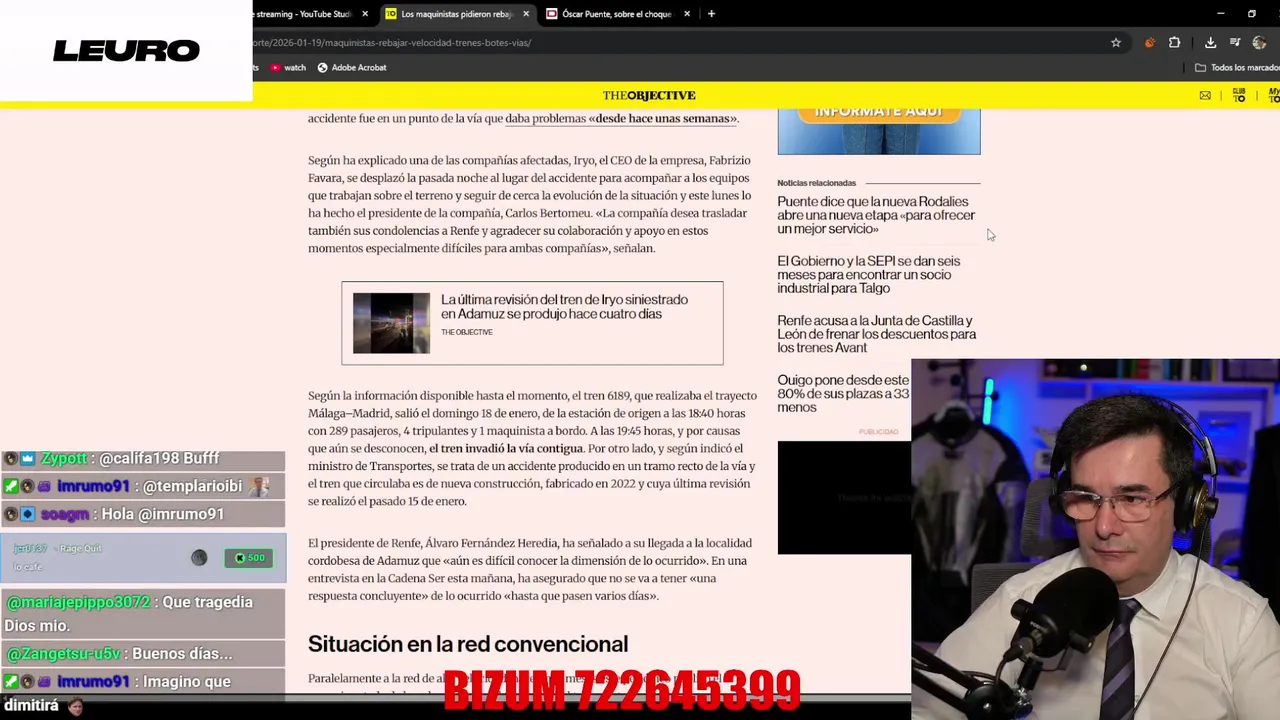Open the extensions puzzle menu
1280x720 pixels.
(x=1174, y=43)
